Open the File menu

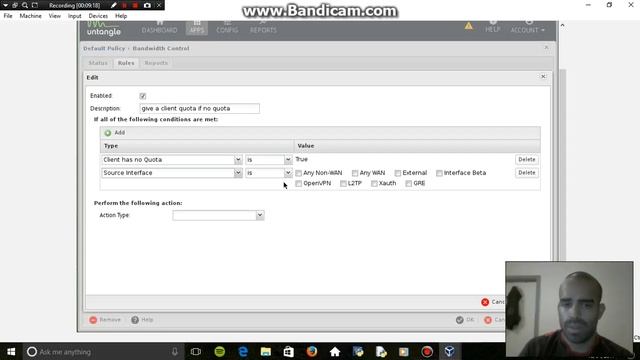click(8, 16)
